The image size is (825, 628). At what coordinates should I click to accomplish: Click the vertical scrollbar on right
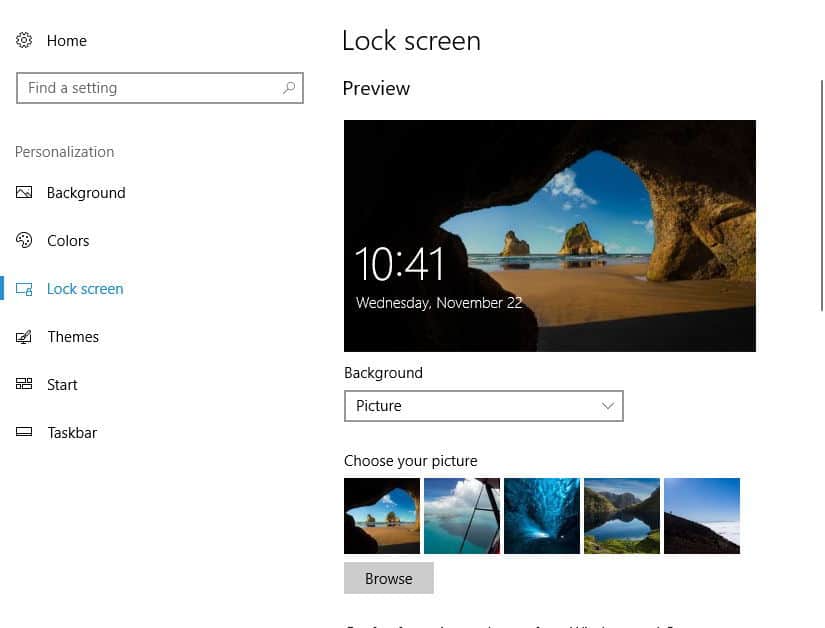pos(821,196)
